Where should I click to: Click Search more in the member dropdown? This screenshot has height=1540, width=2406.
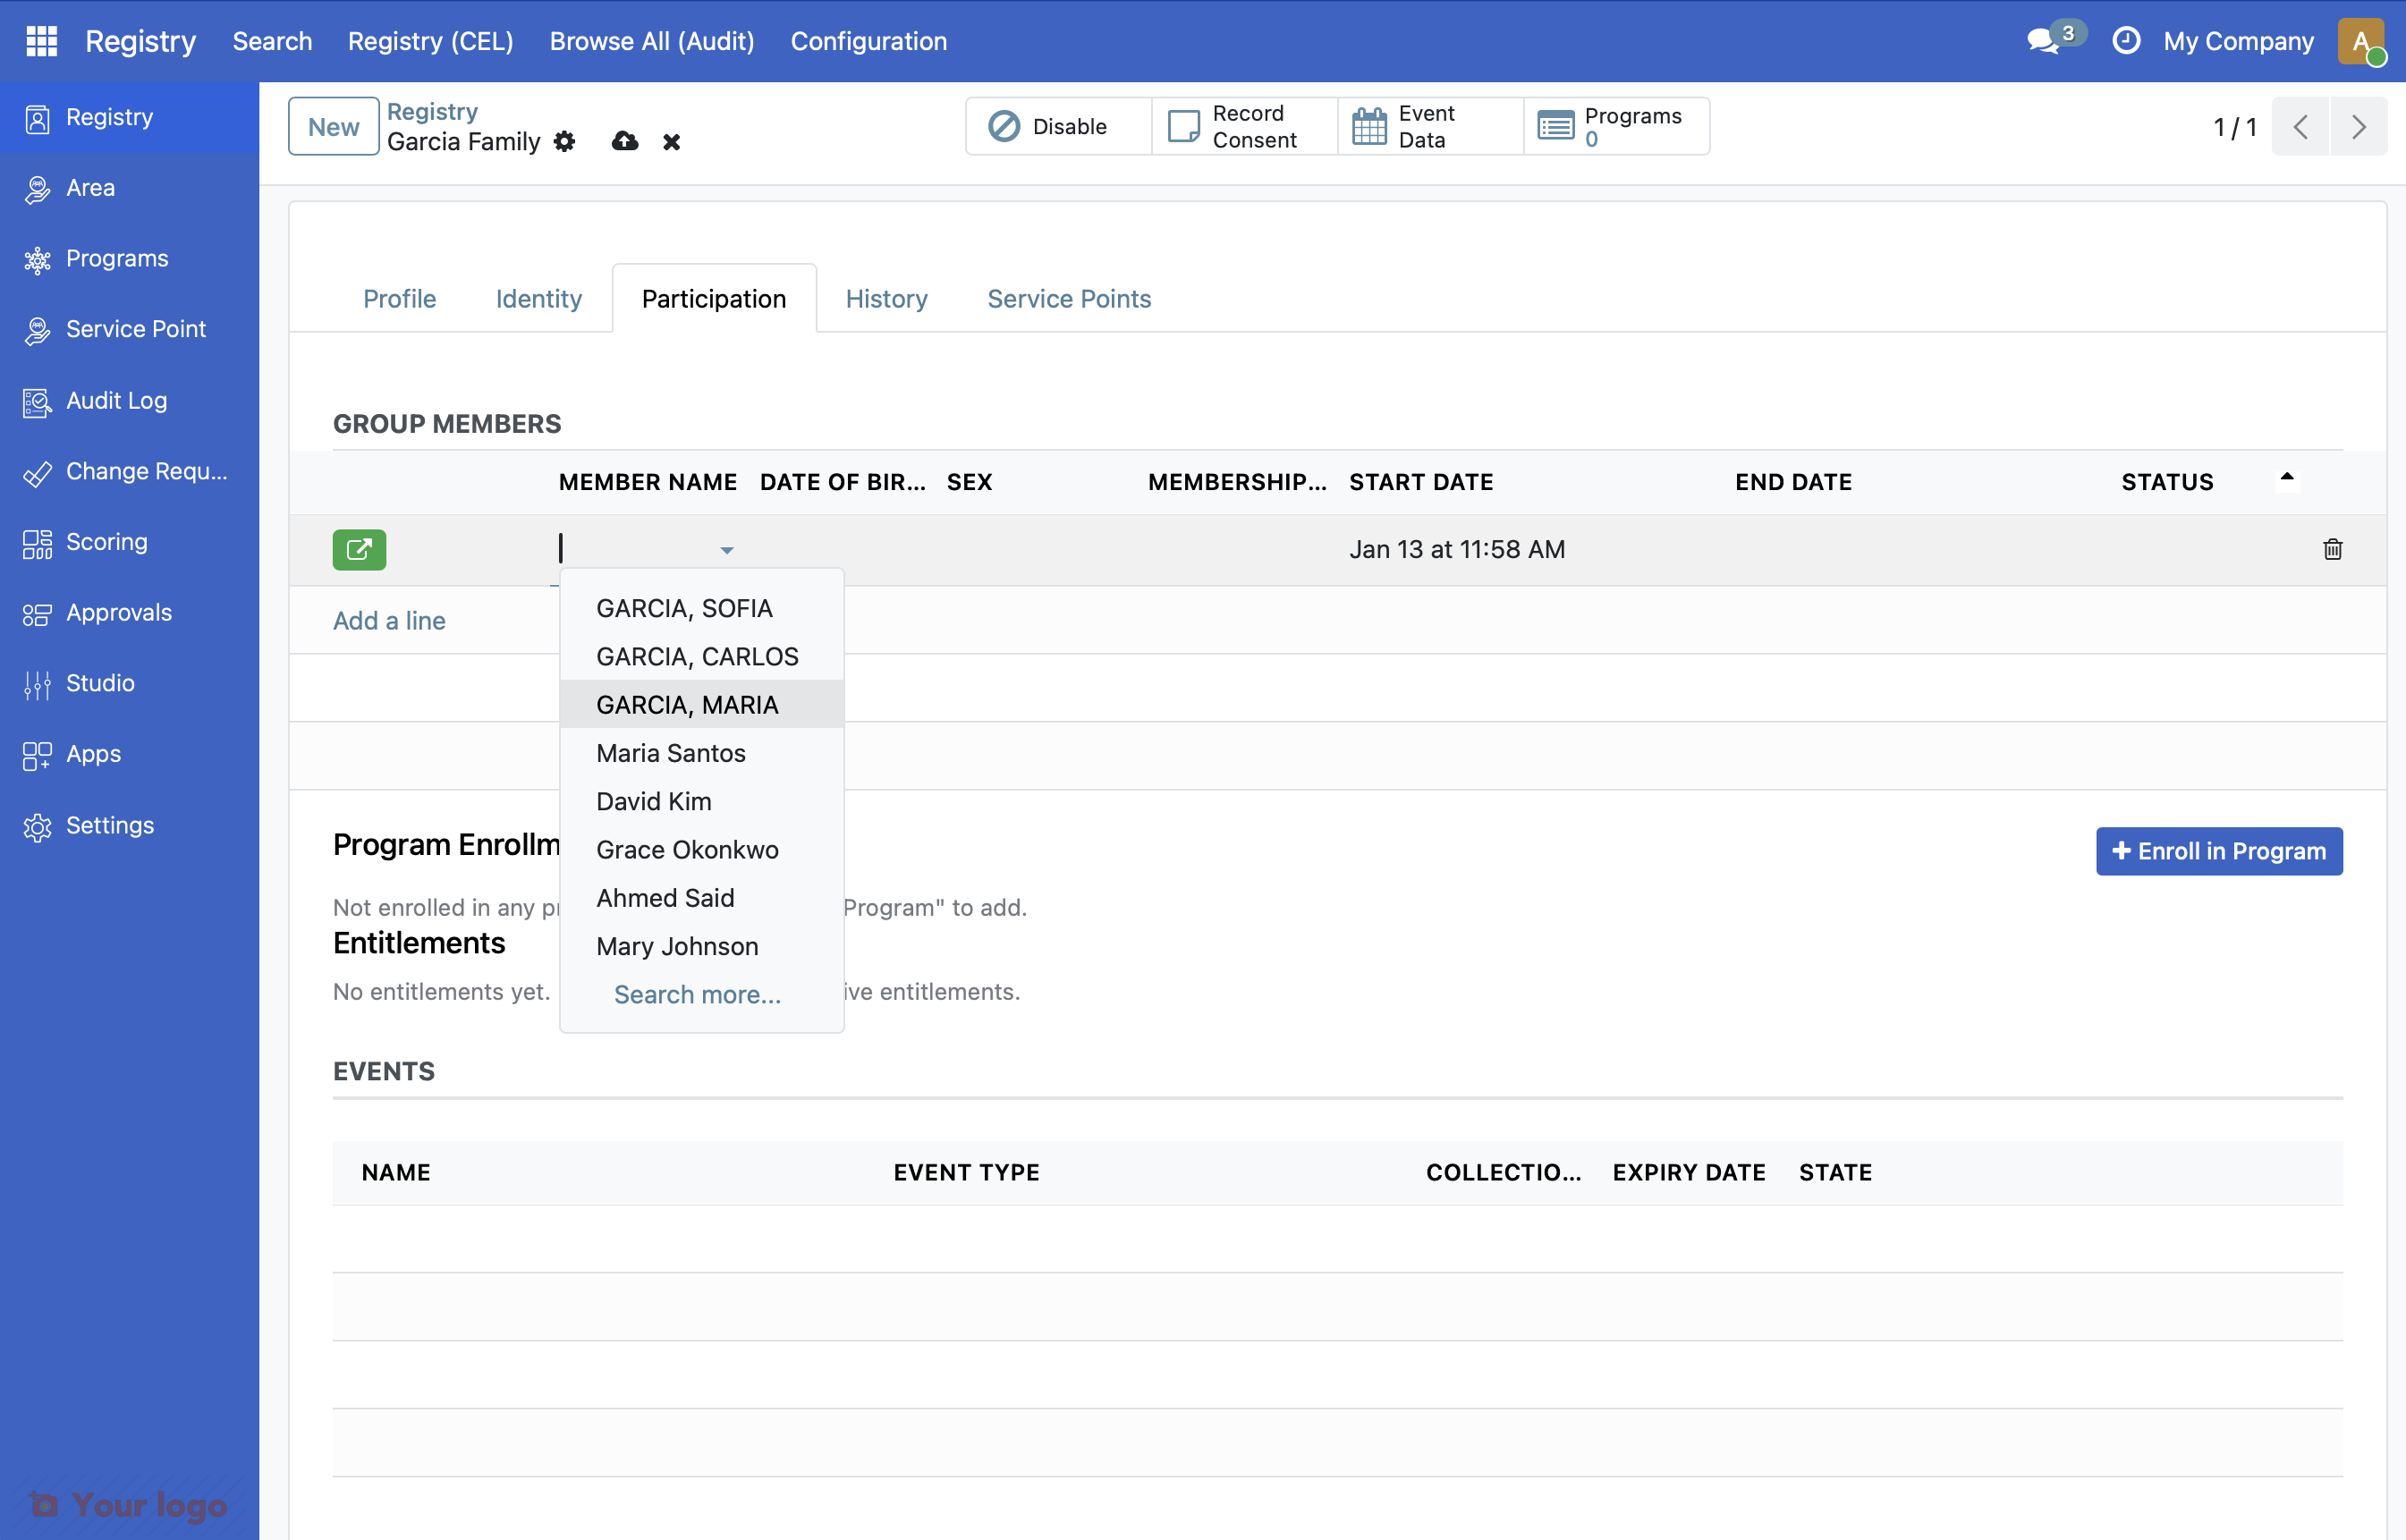click(697, 994)
